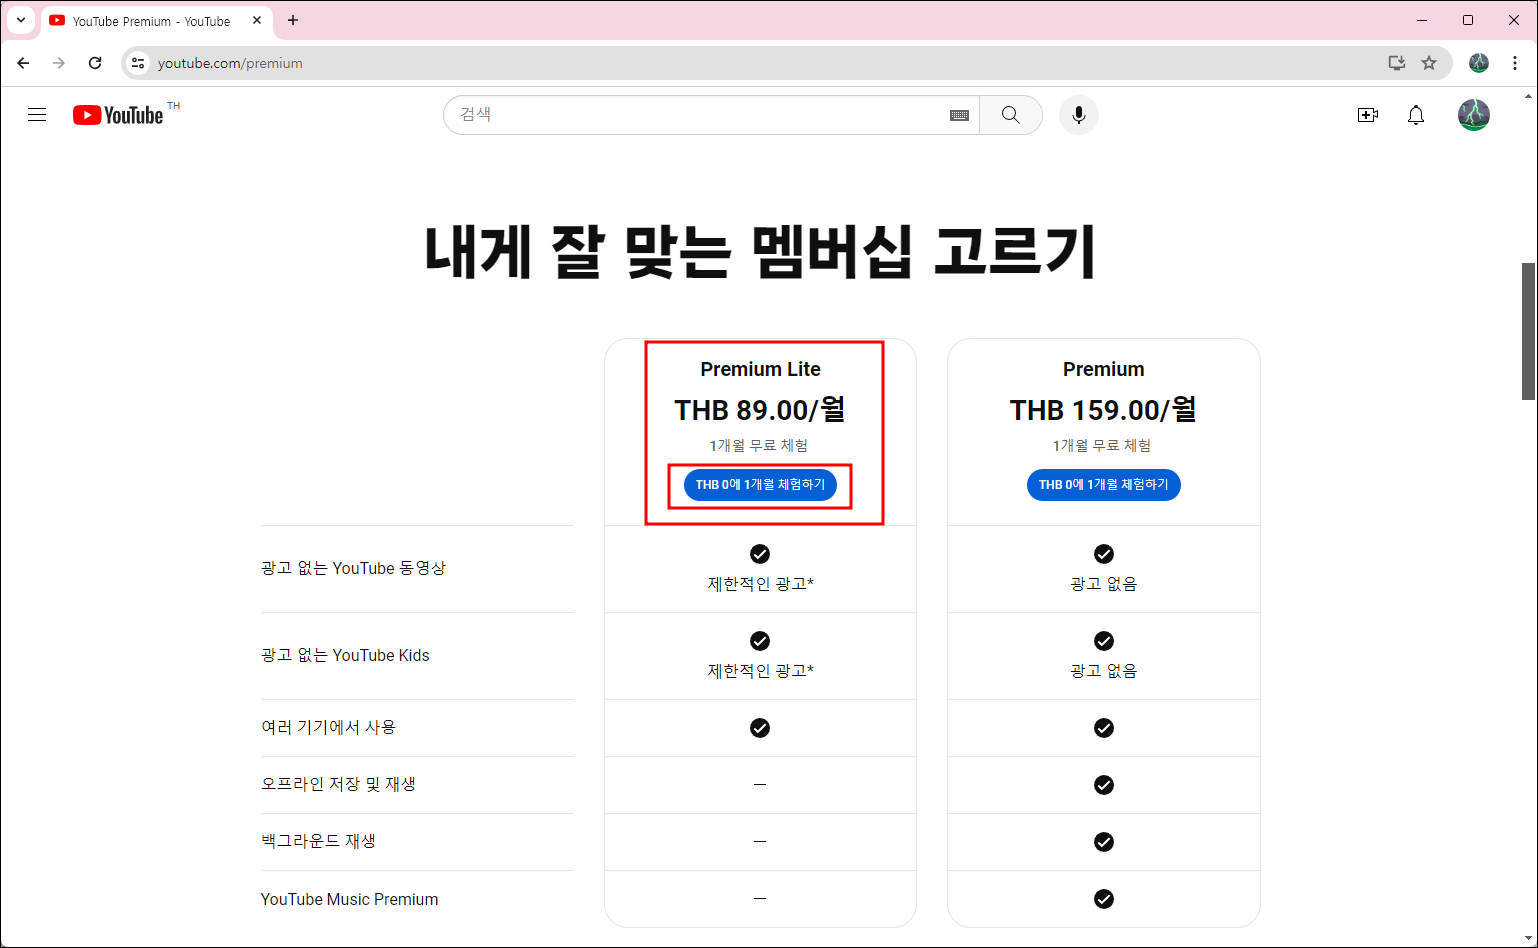Open YouTube notifications bell
This screenshot has height=948, width=1538.
[1416, 115]
